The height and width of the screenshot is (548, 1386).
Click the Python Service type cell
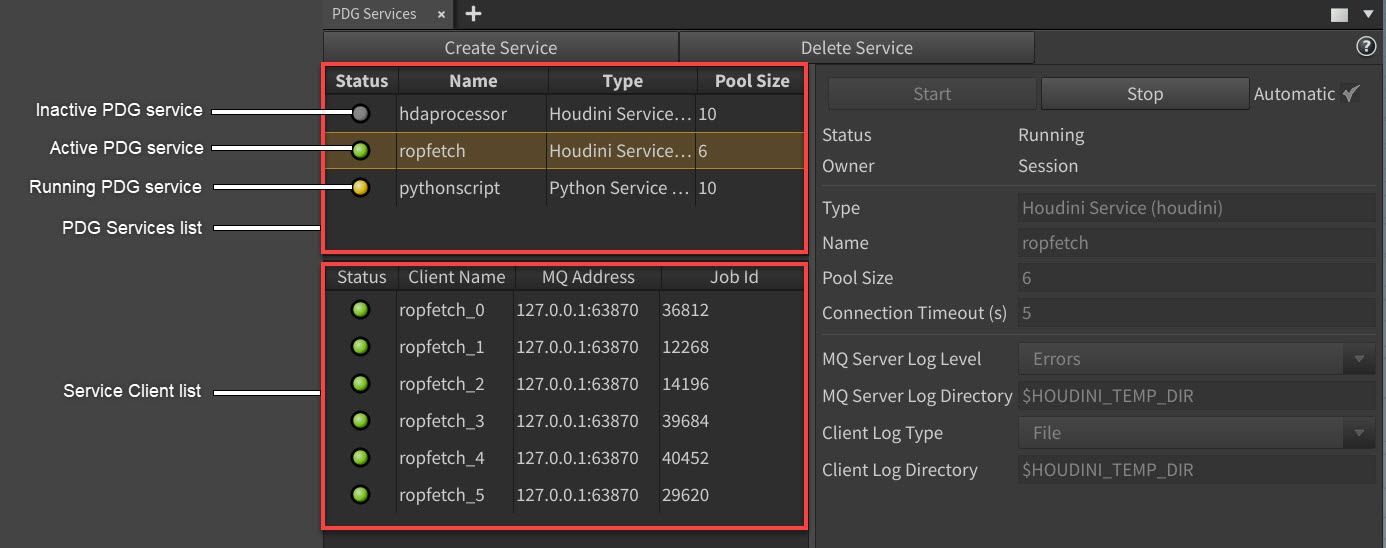621,188
